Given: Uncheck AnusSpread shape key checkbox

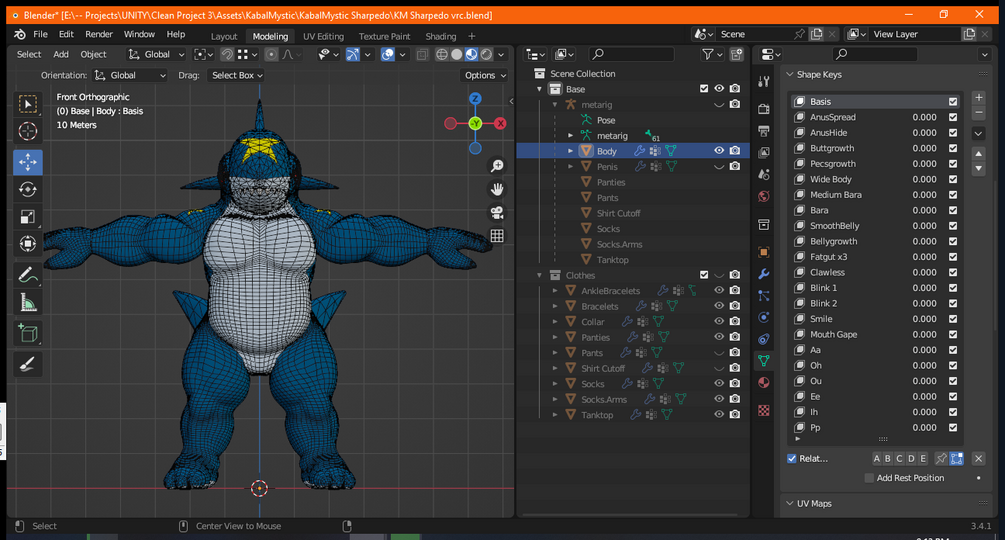Looking at the screenshot, I should (953, 117).
